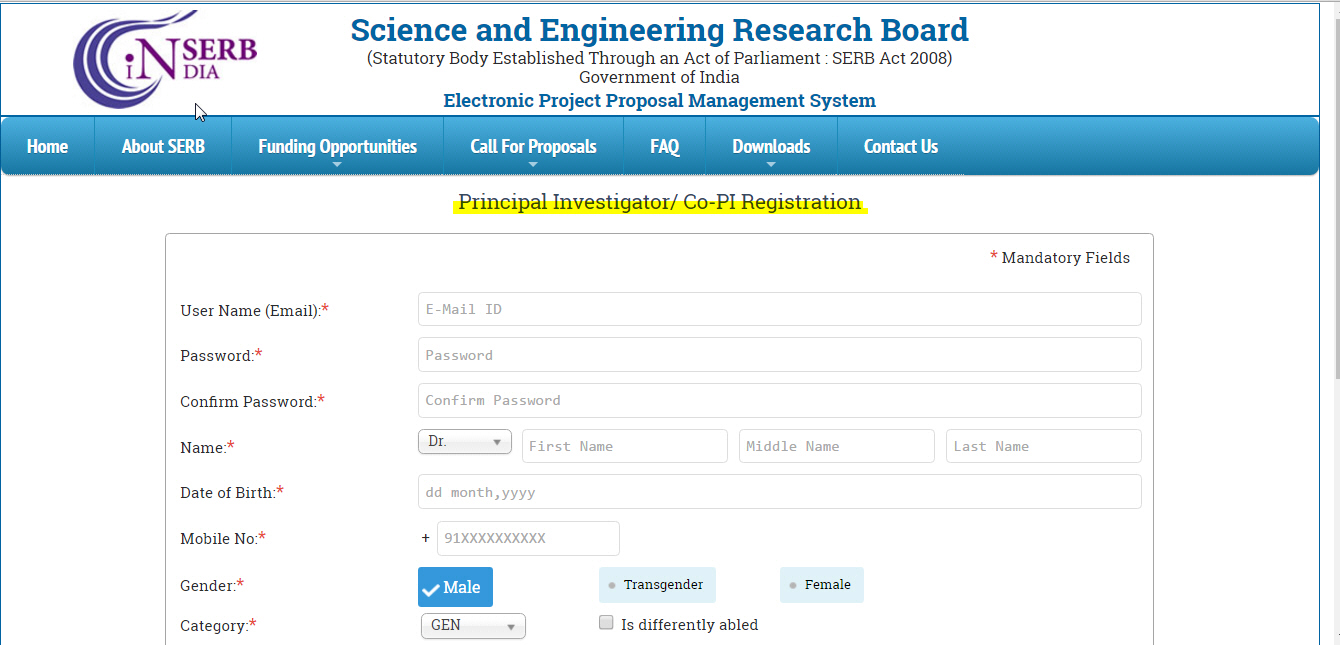Open the Home menu item
This screenshot has height=645, width=1340.
click(47, 145)
